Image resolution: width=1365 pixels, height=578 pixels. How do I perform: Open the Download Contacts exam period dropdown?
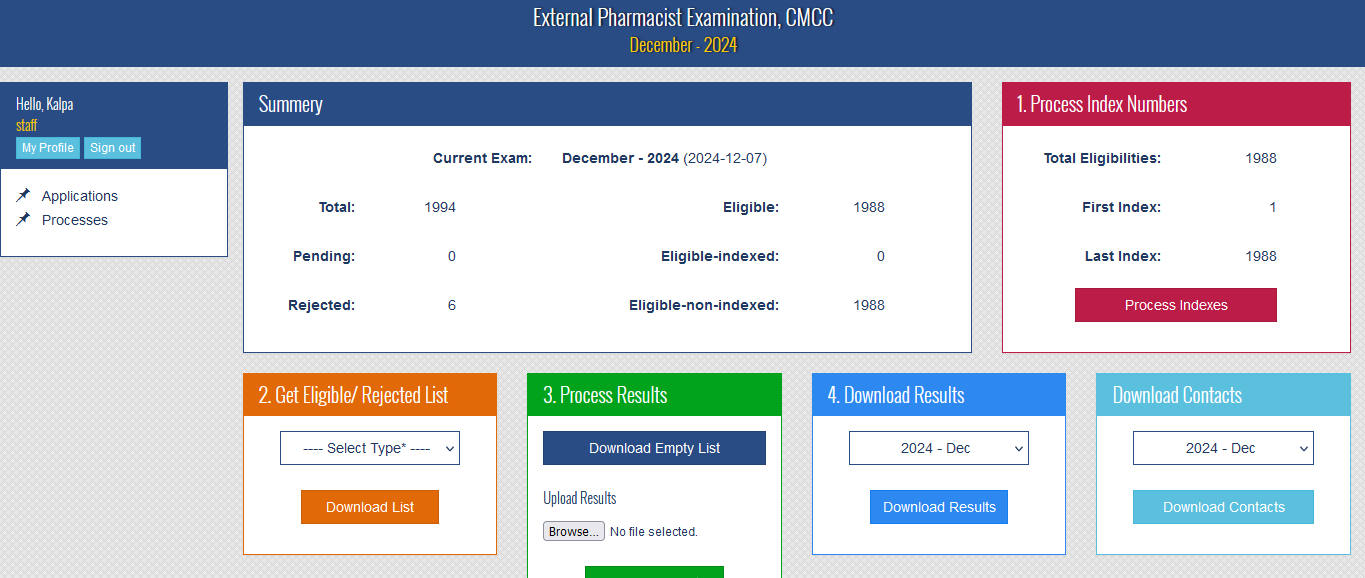tap(1222, 448)
